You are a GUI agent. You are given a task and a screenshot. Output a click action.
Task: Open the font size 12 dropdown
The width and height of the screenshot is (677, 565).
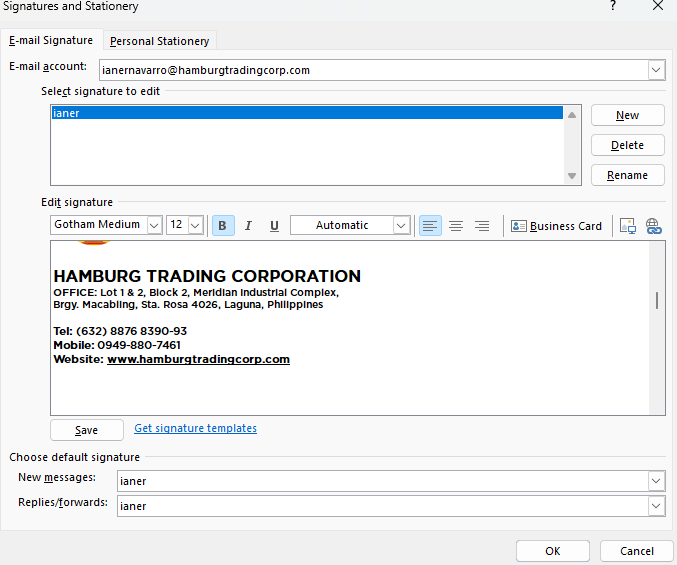(x=195, y=225)
